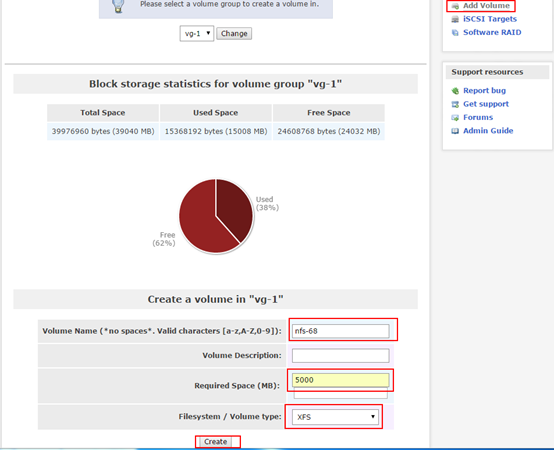
Task: Focus the Volume Name field containing nfs-68
Action: 341,331
